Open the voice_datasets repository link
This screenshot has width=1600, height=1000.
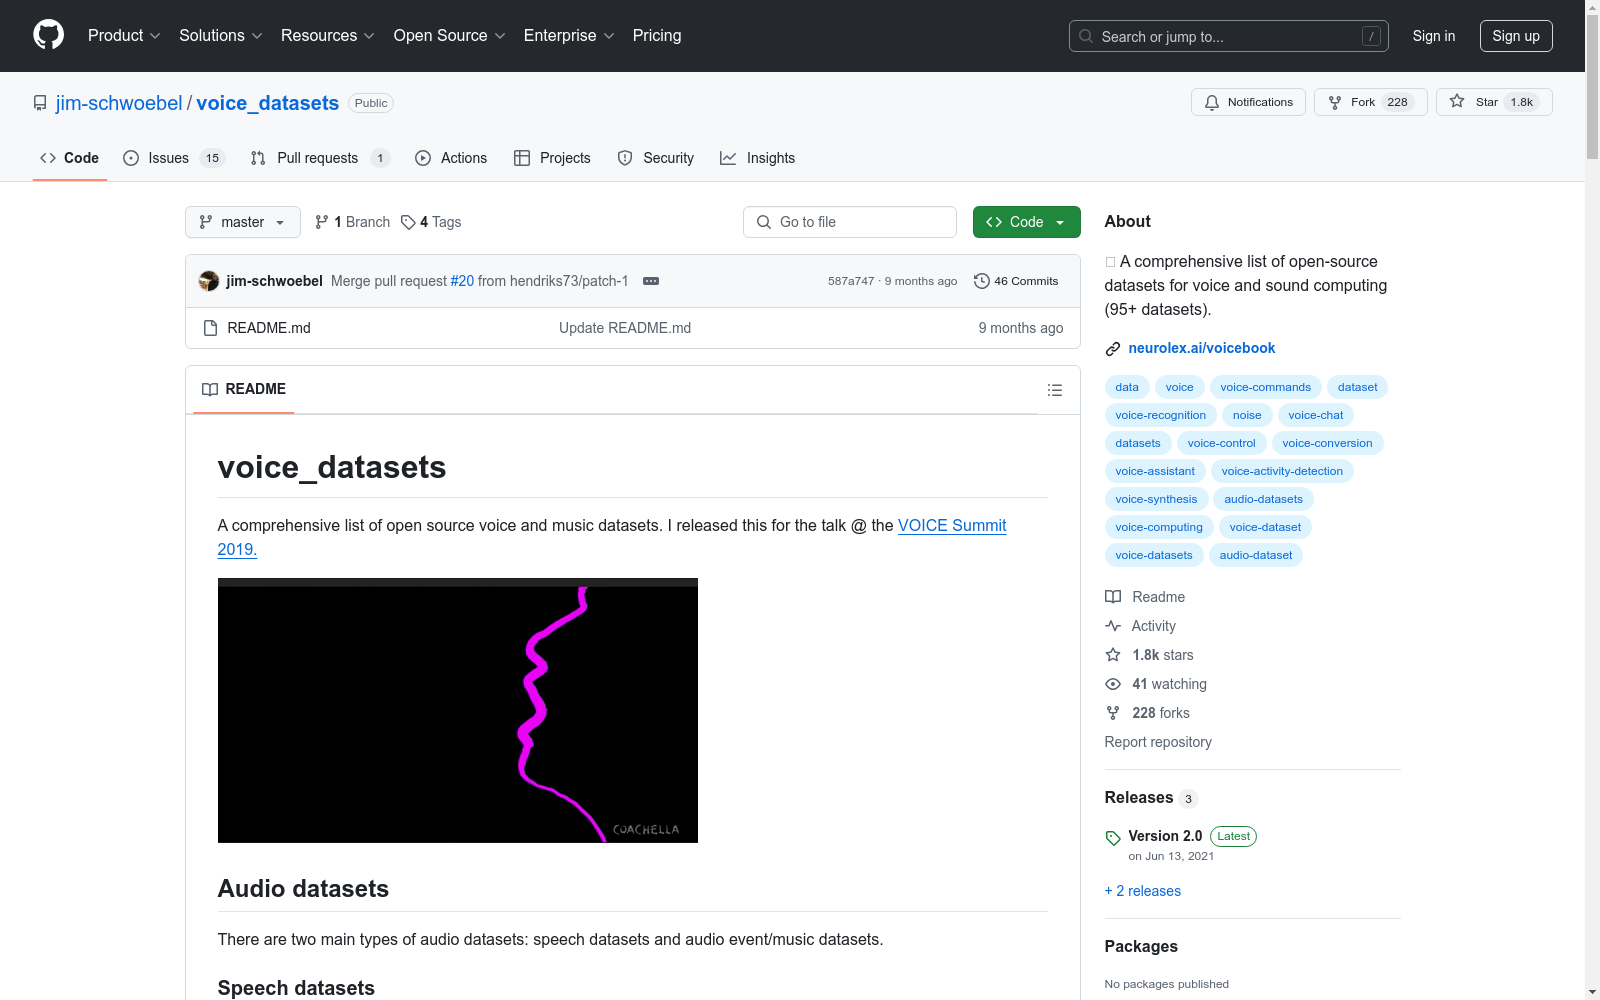point(268,103)
